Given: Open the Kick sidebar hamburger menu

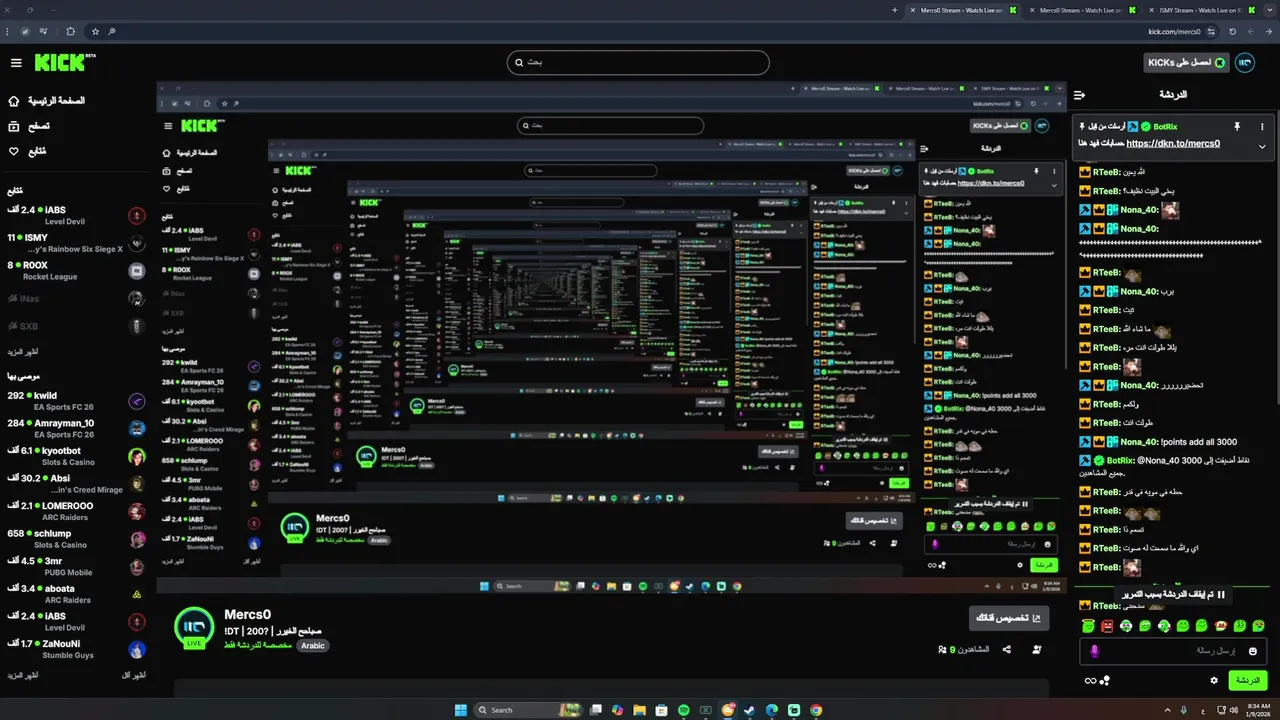Looking at the screenshot, I should click(x=16, y=63).
